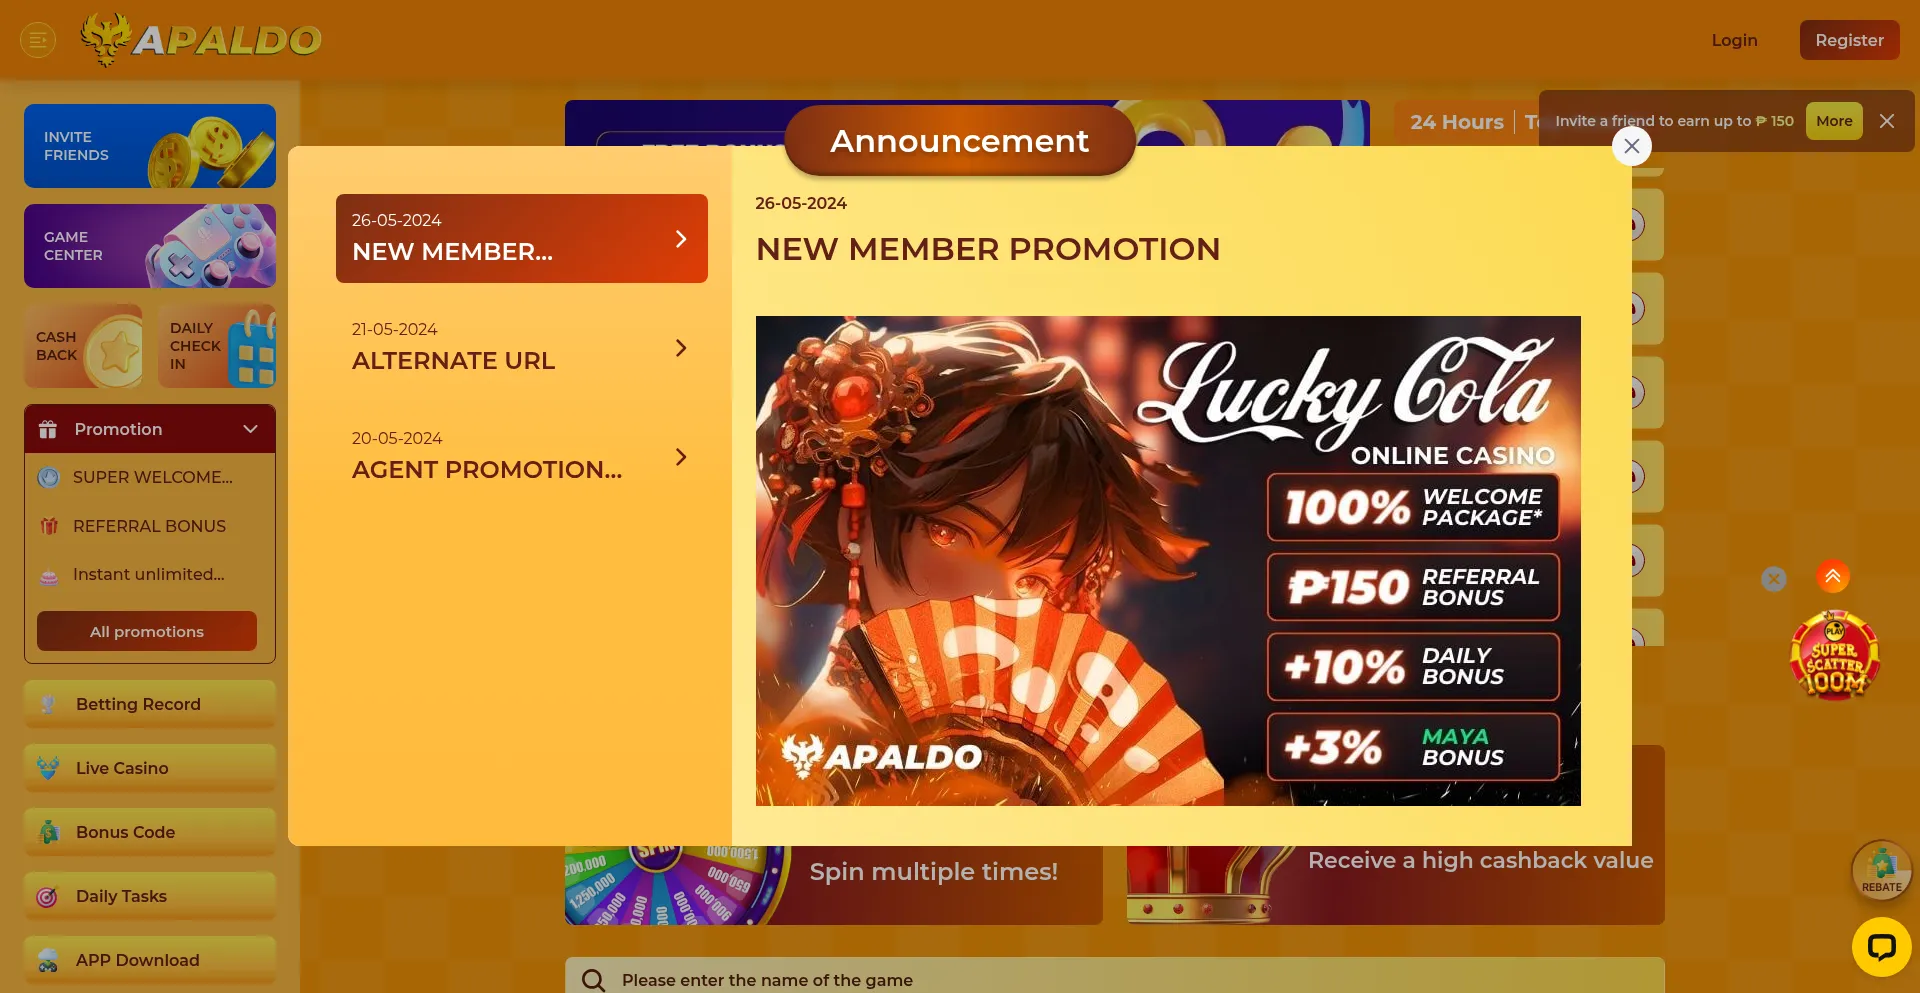Image resolution: width=1920 pixels, height=993 pixels.
Task: Open the hamburger menu icon
Action: 38,40
